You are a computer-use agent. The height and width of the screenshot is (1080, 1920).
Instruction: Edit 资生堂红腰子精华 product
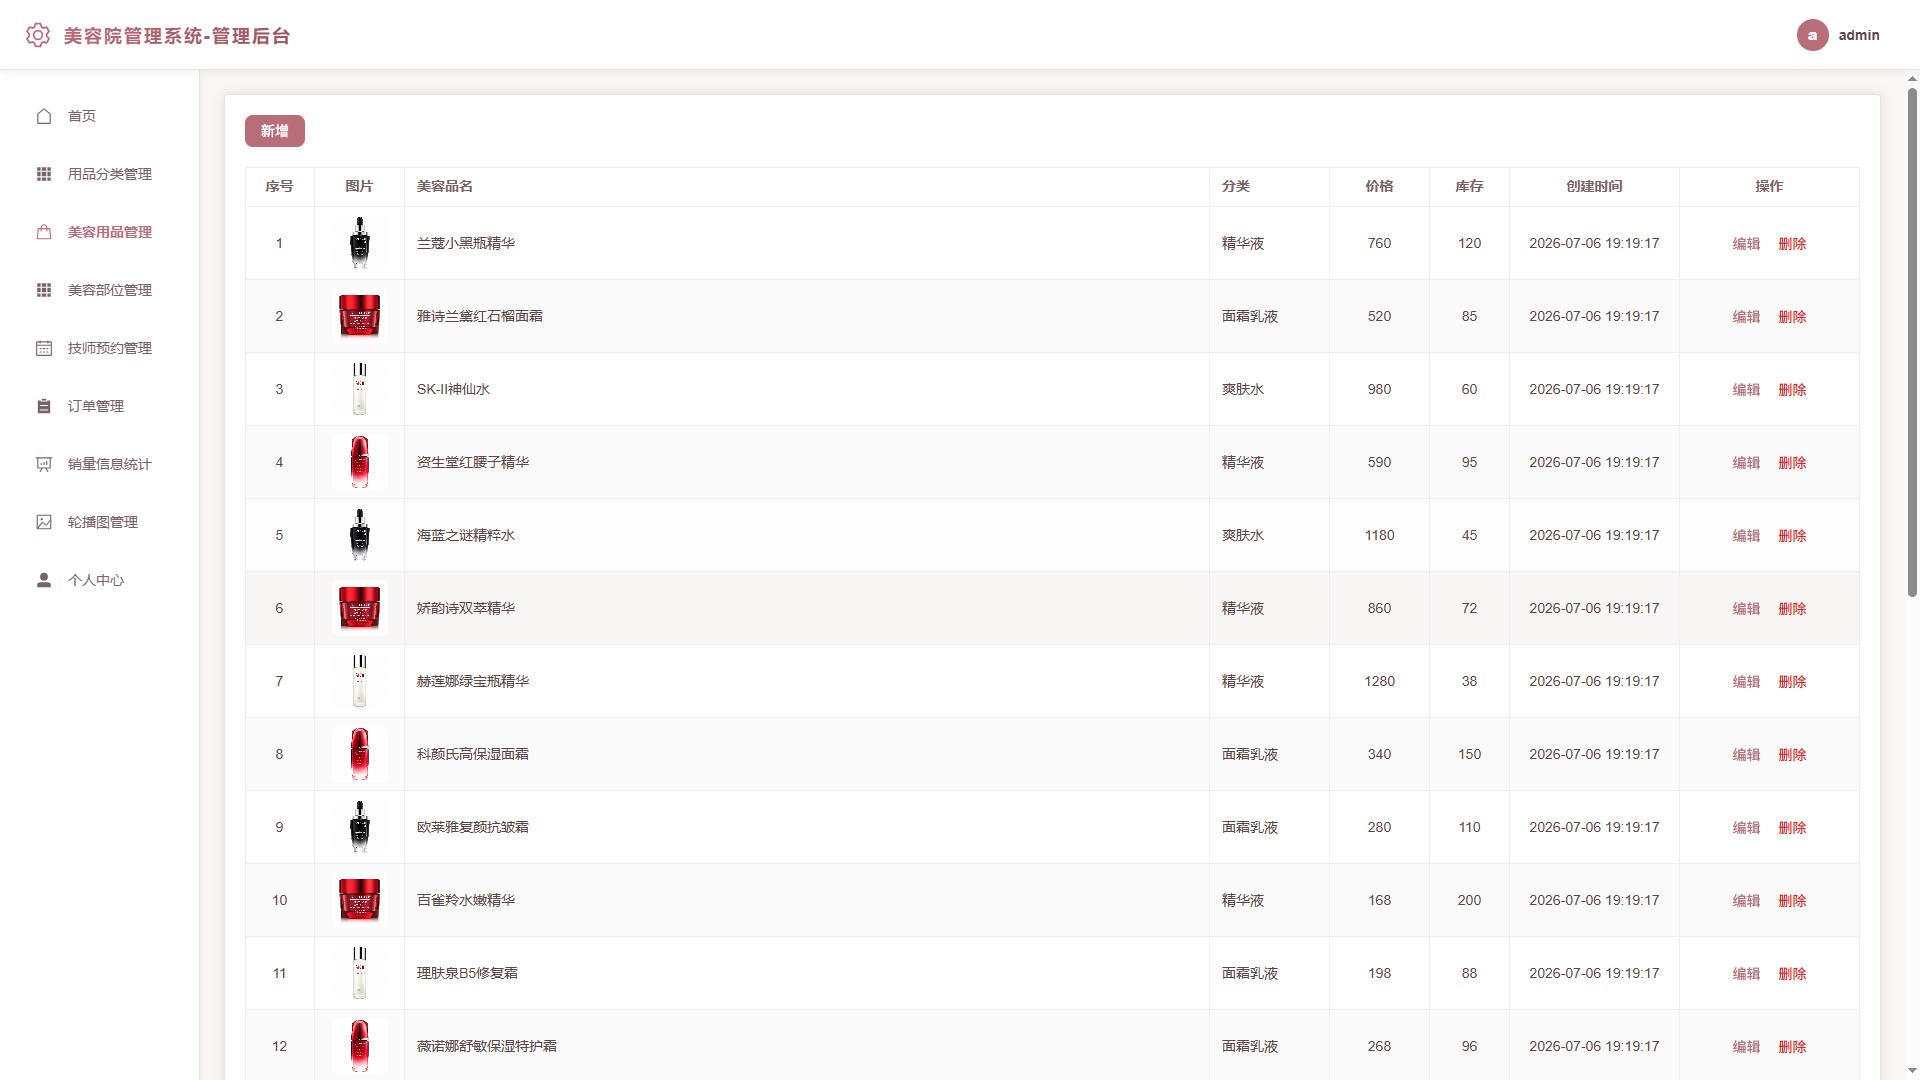[1746, 463]
